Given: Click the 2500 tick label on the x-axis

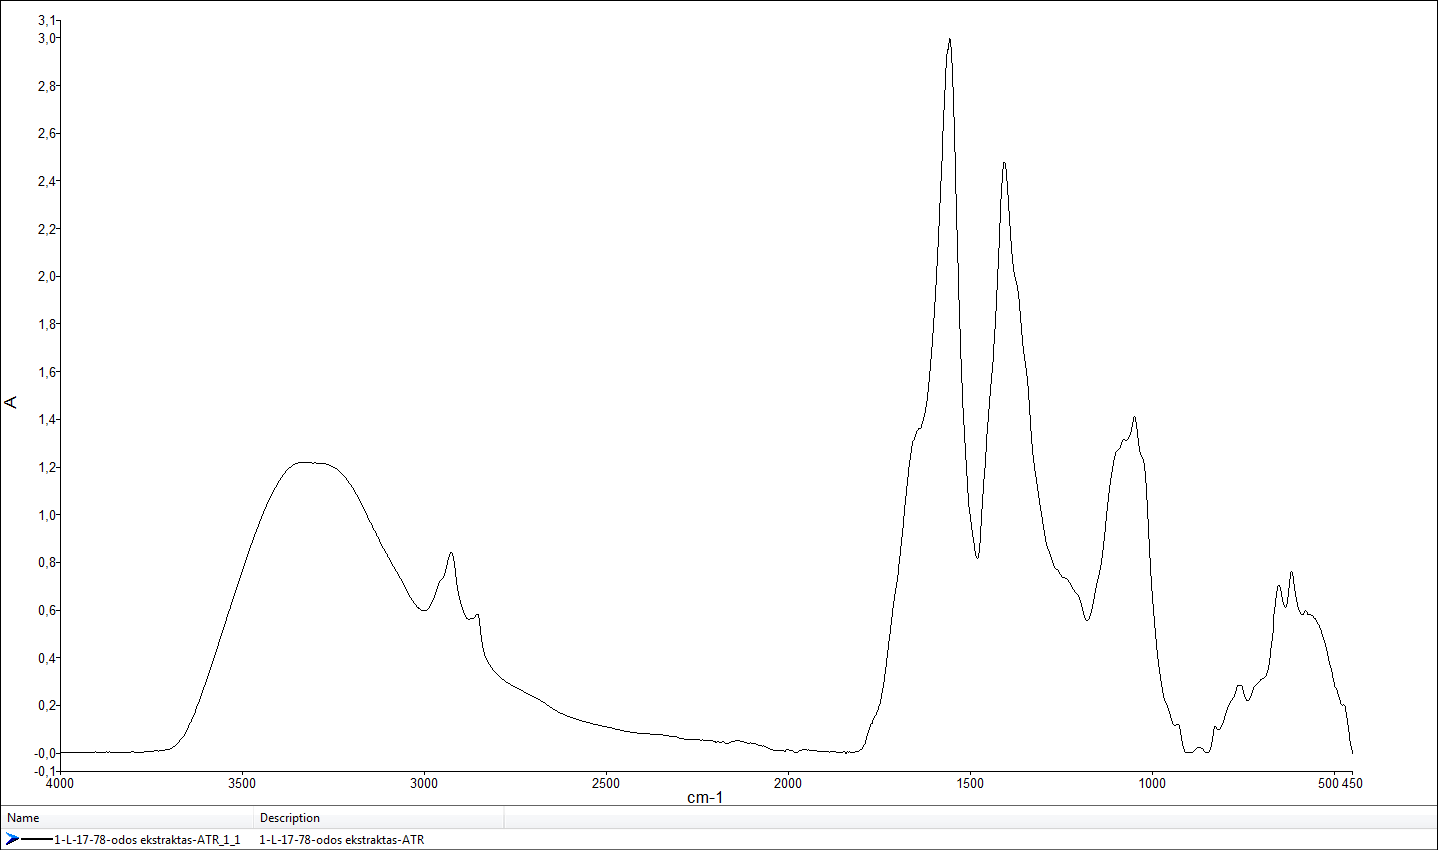Looking at the screenshot, I should pos(606,783).
